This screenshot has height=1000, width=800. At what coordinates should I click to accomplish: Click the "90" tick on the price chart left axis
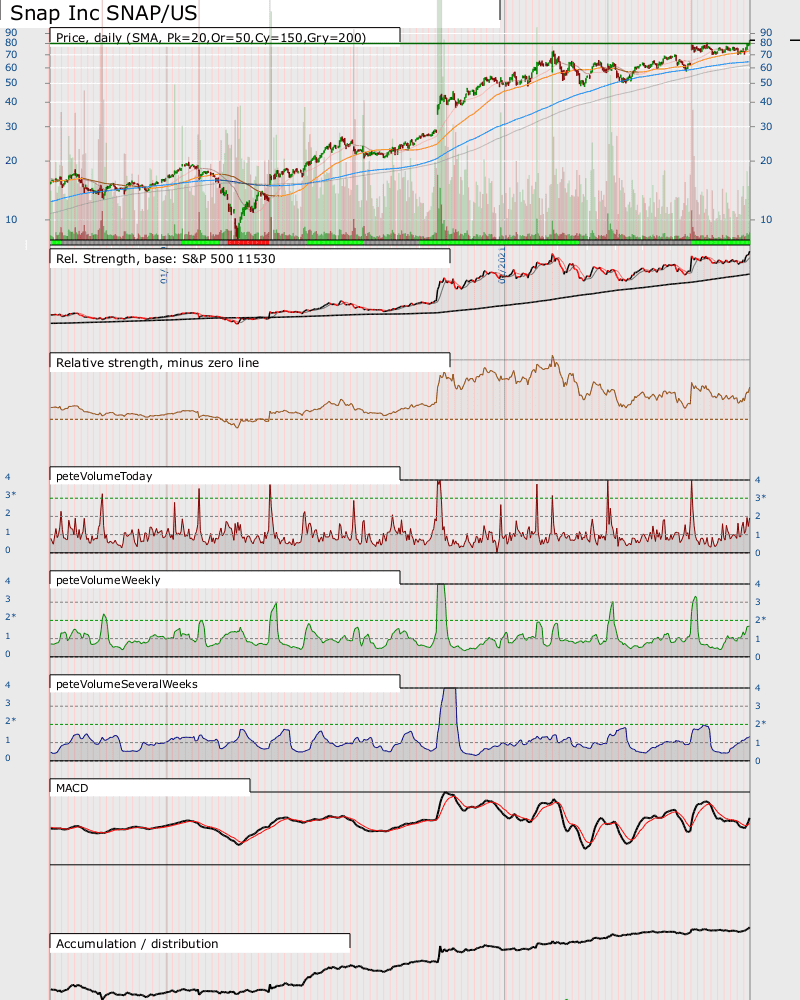tap(11, 32)
